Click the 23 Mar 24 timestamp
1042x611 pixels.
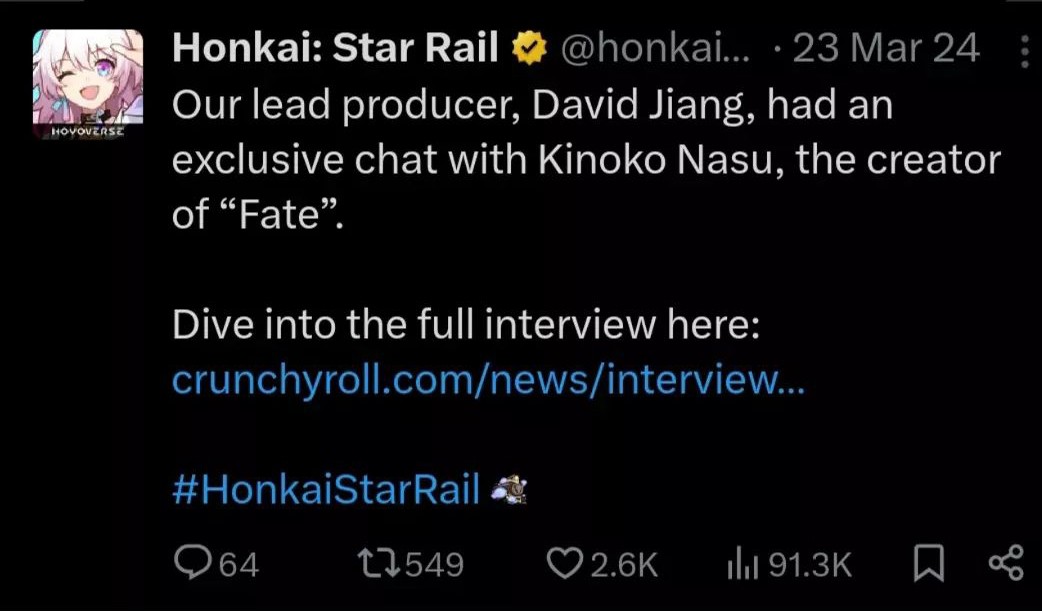(x=889, y=45)
